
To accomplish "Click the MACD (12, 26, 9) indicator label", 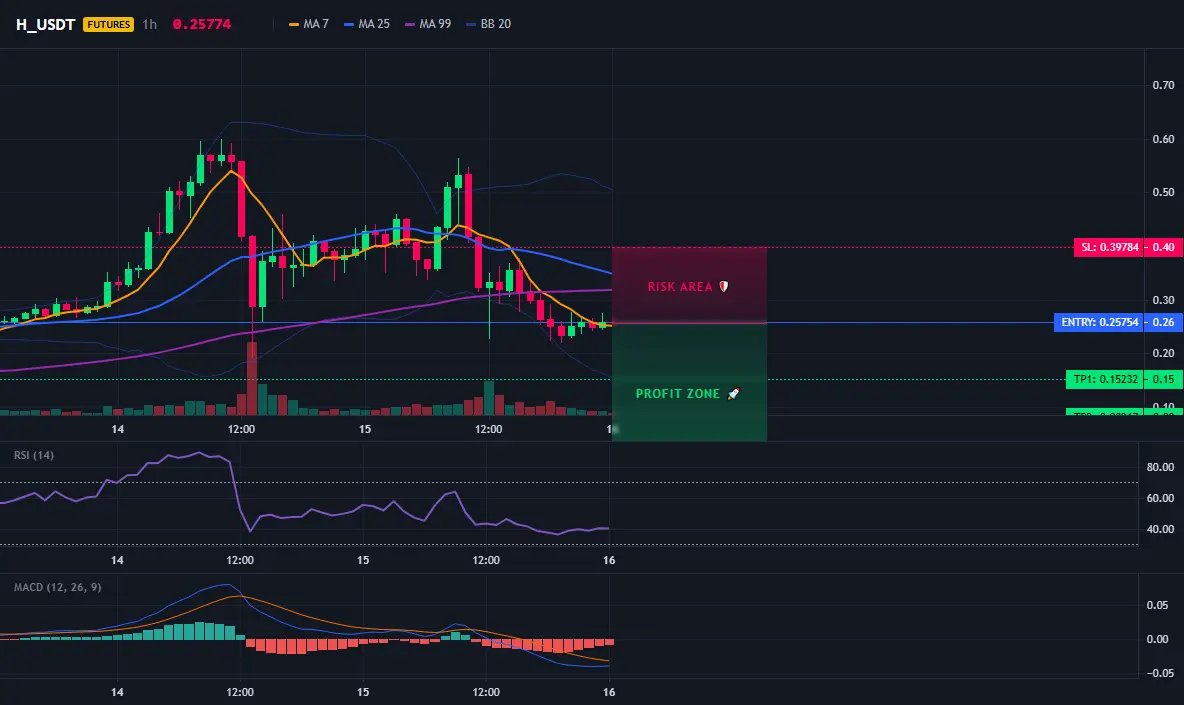I will pos(57,587).
